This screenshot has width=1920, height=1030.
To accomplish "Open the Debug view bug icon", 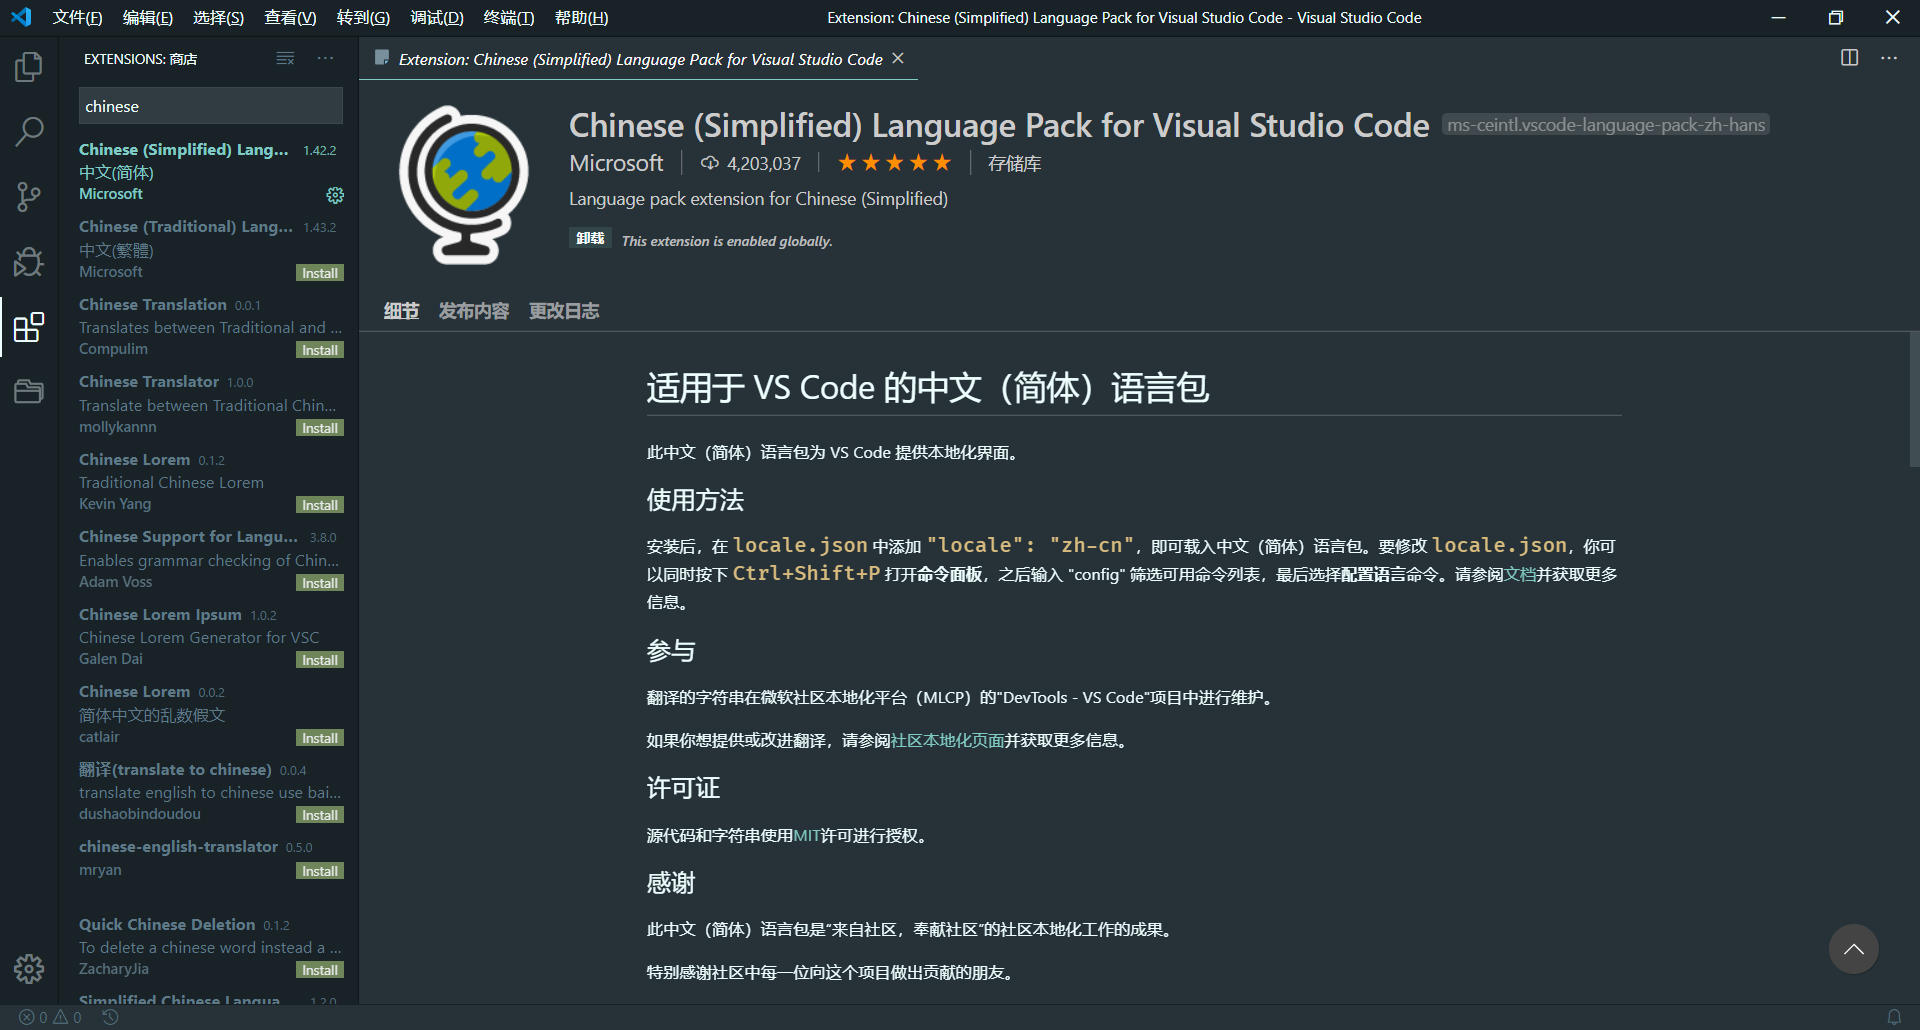I will coord(29,261).
